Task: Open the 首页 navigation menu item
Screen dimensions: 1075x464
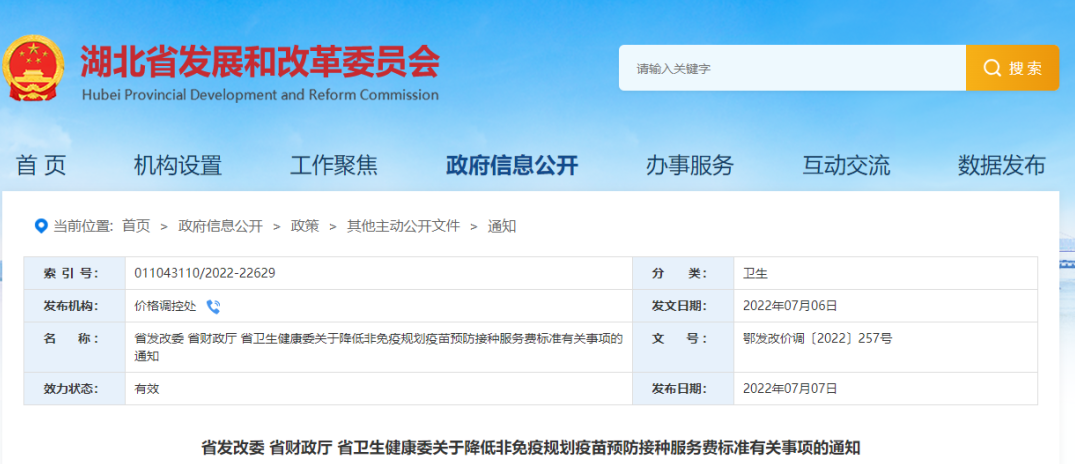Action: point(41,165)
